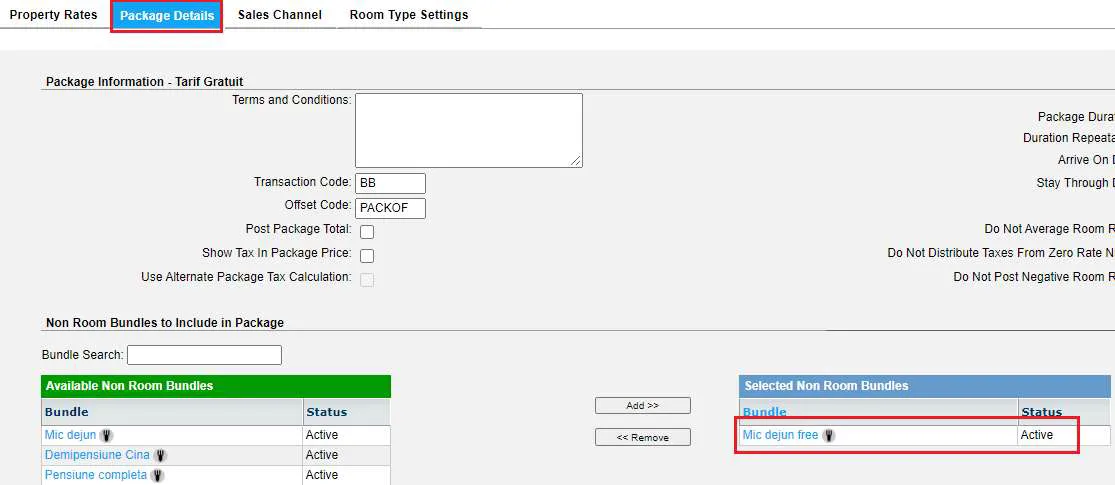Click the fork icon beside Mic dejun free

(x=829, y=435)
